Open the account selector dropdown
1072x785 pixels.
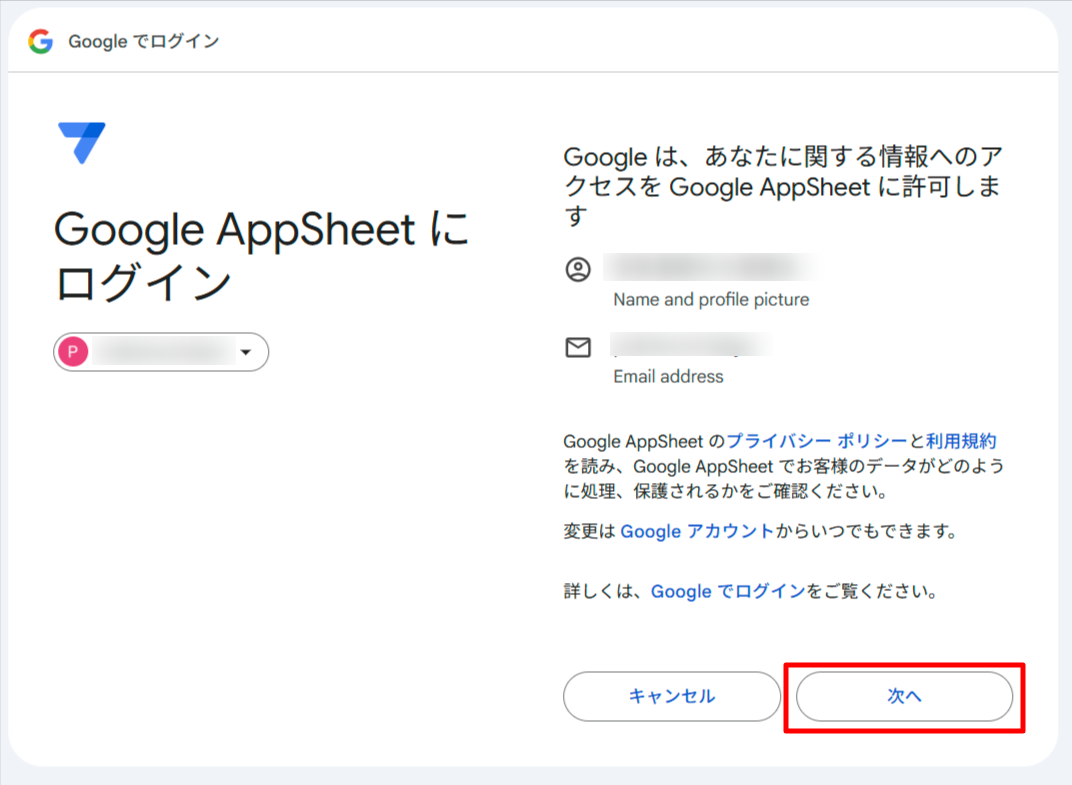click(161, 352)
